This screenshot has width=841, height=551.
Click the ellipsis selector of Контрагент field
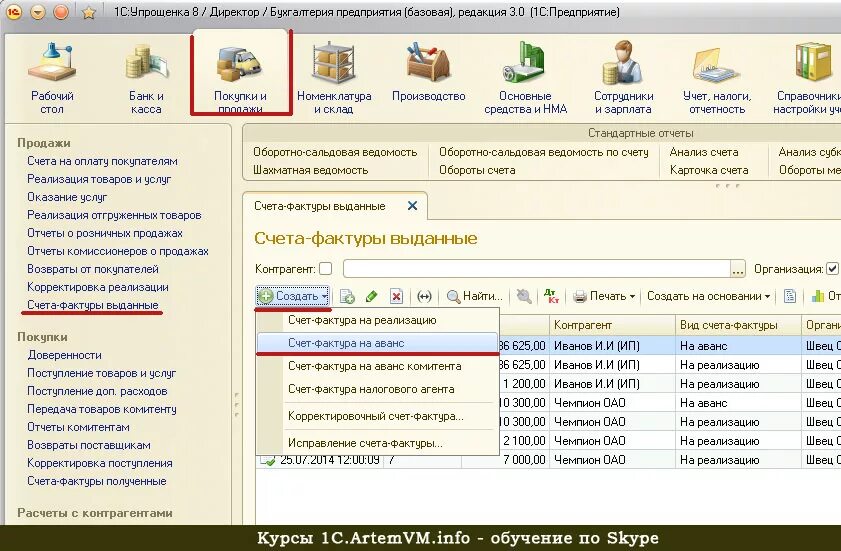click(x=738, y=269)
